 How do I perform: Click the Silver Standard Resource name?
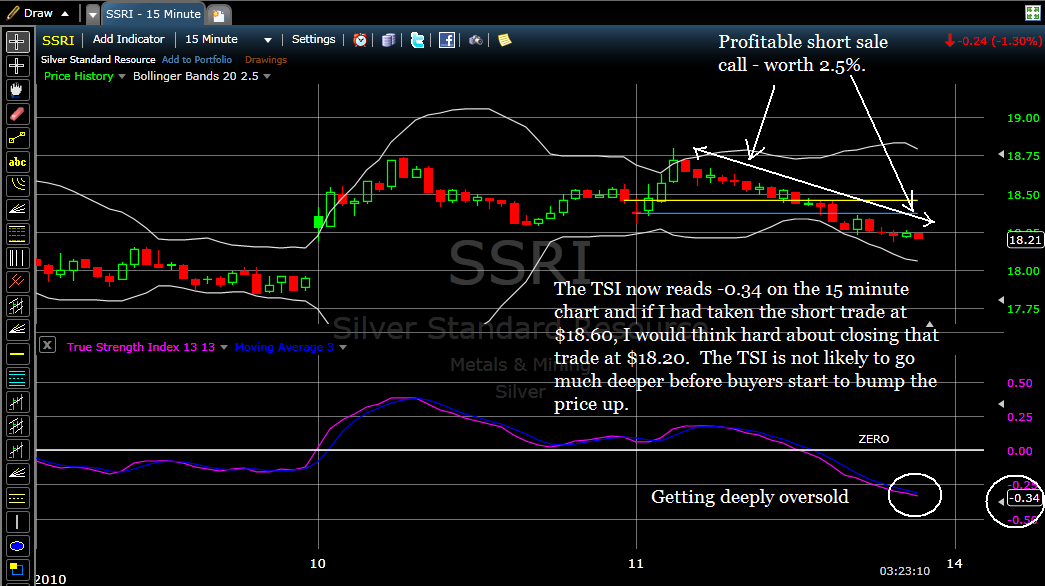(98, 59)
